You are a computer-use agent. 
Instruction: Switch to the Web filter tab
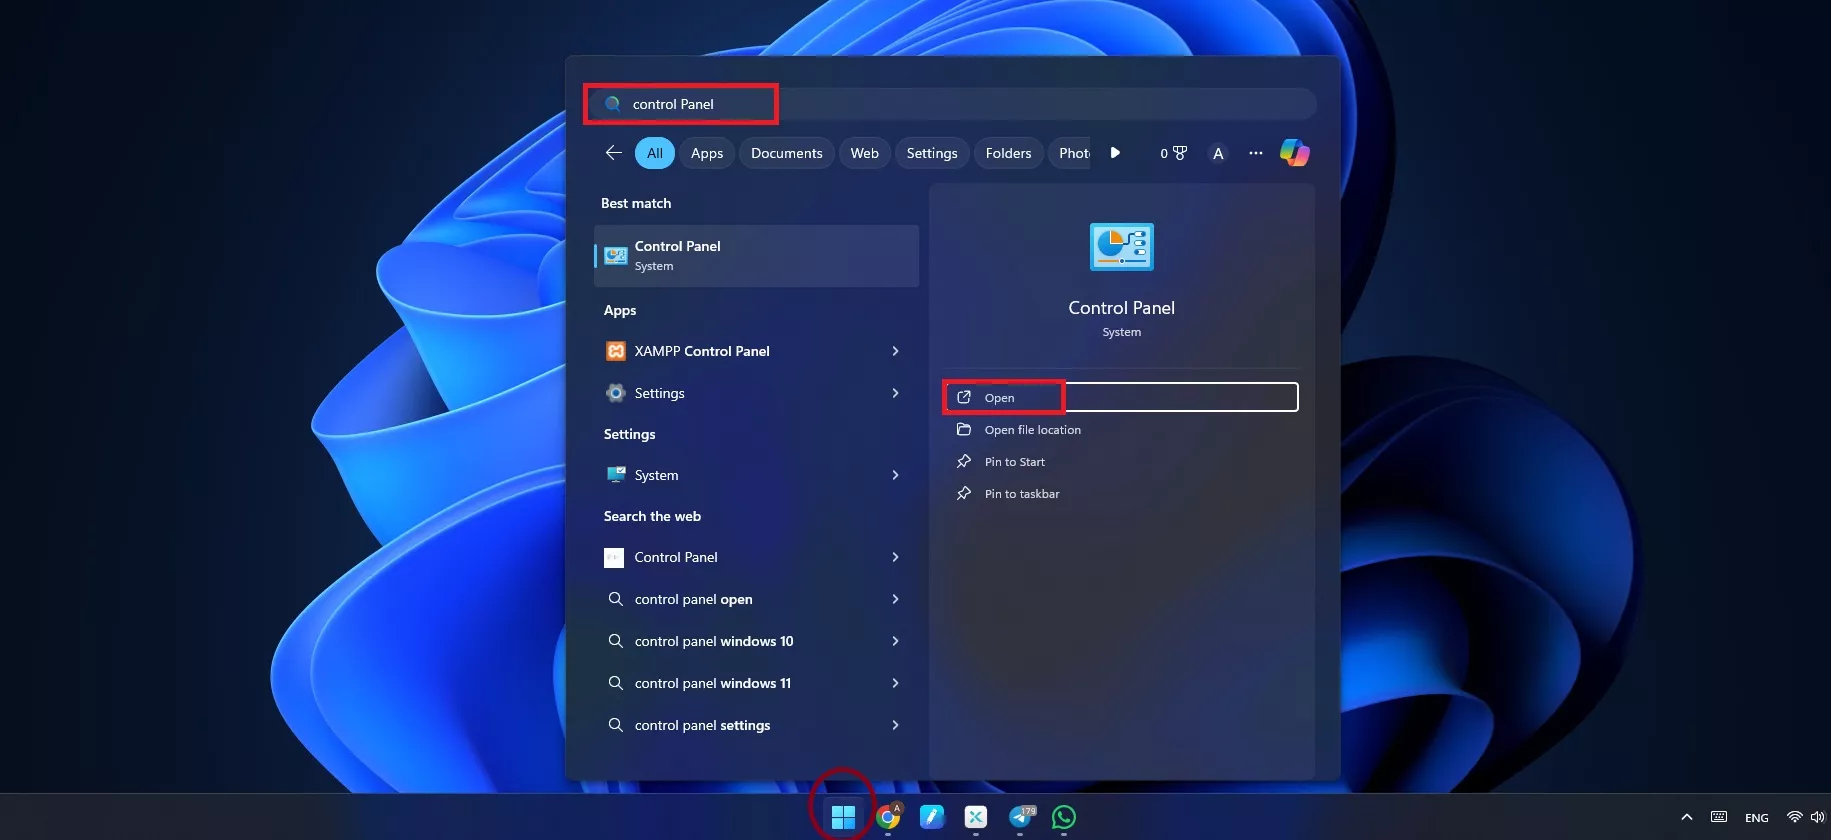pos(865,153)
